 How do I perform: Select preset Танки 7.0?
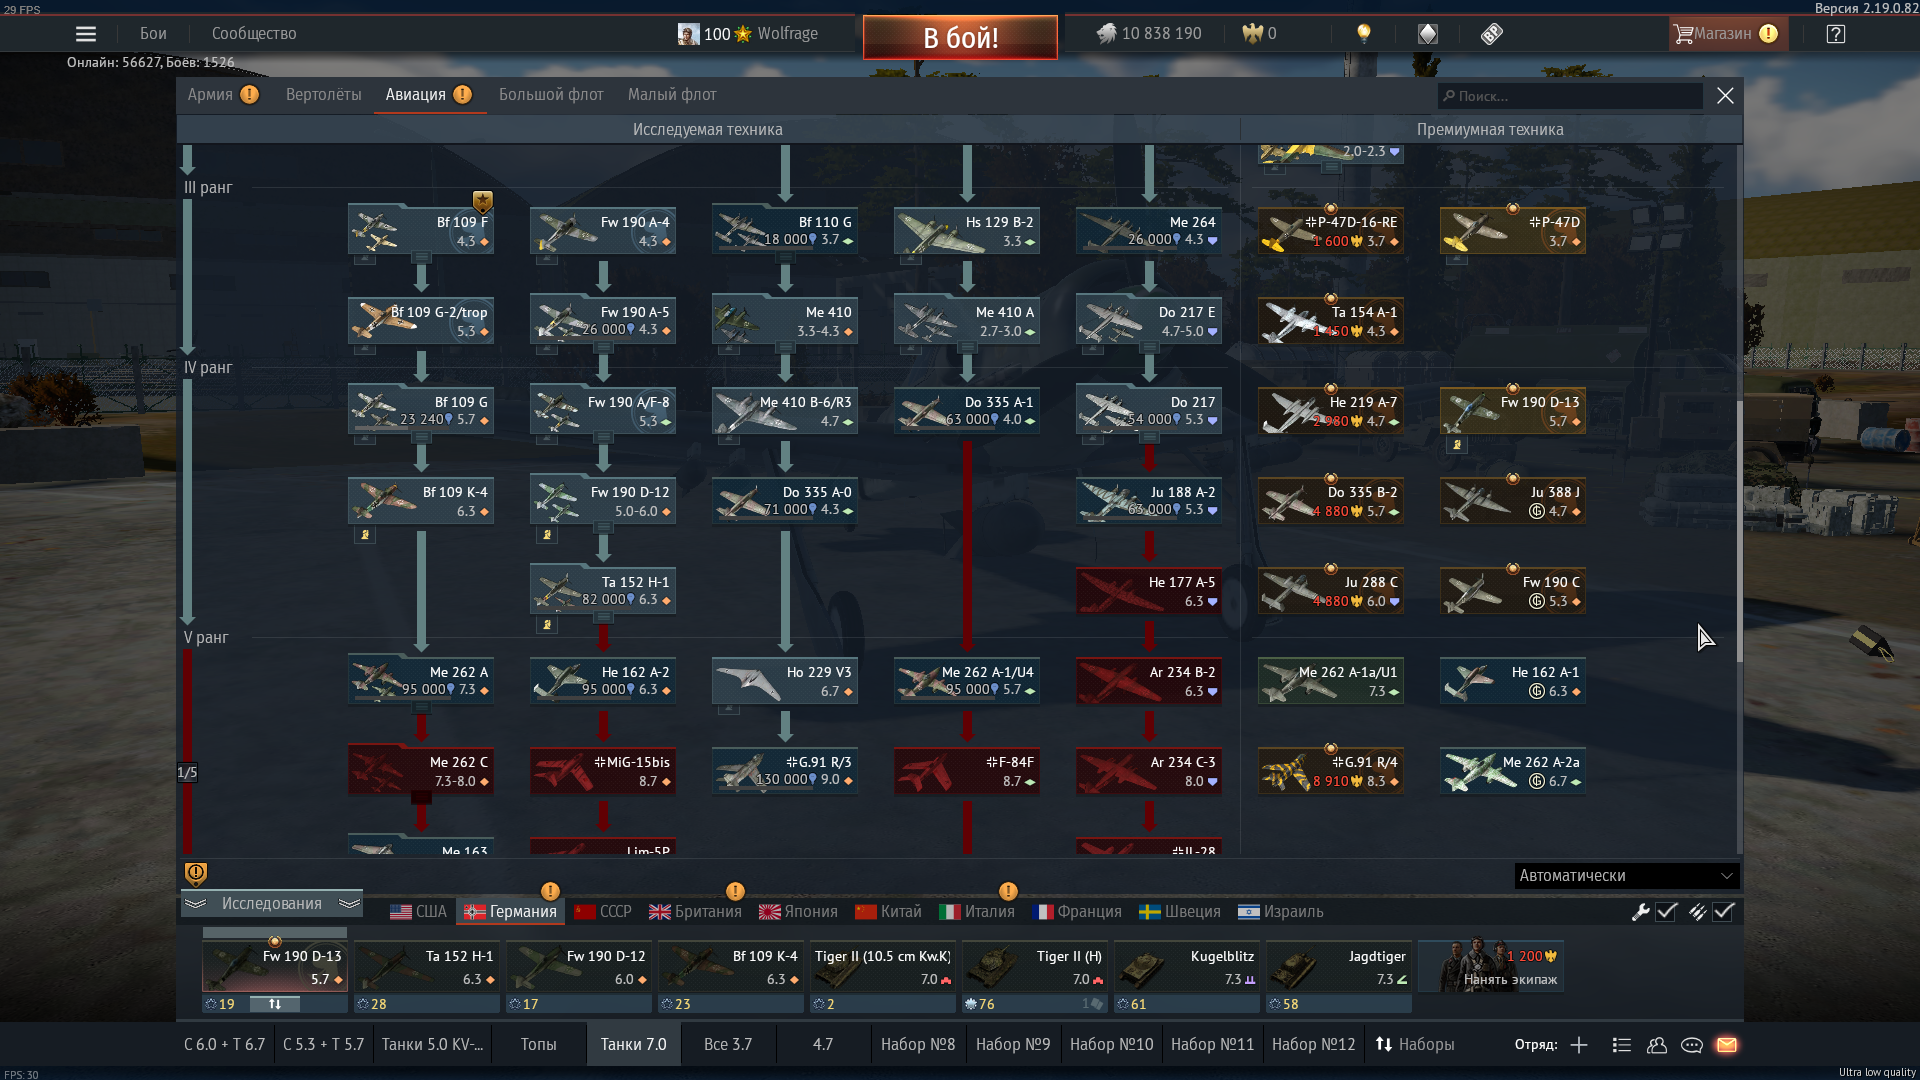(633, 1045)
